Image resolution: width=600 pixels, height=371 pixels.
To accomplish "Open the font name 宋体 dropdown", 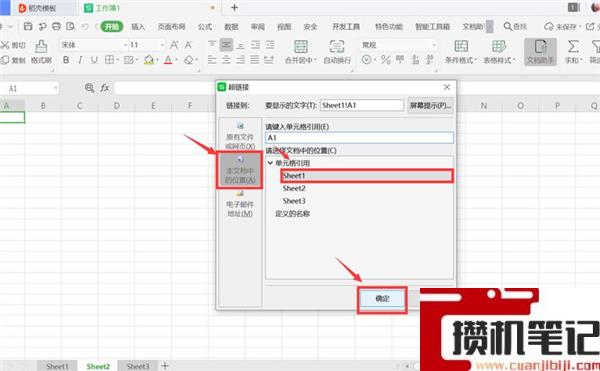I will click(x=125, y=45).
